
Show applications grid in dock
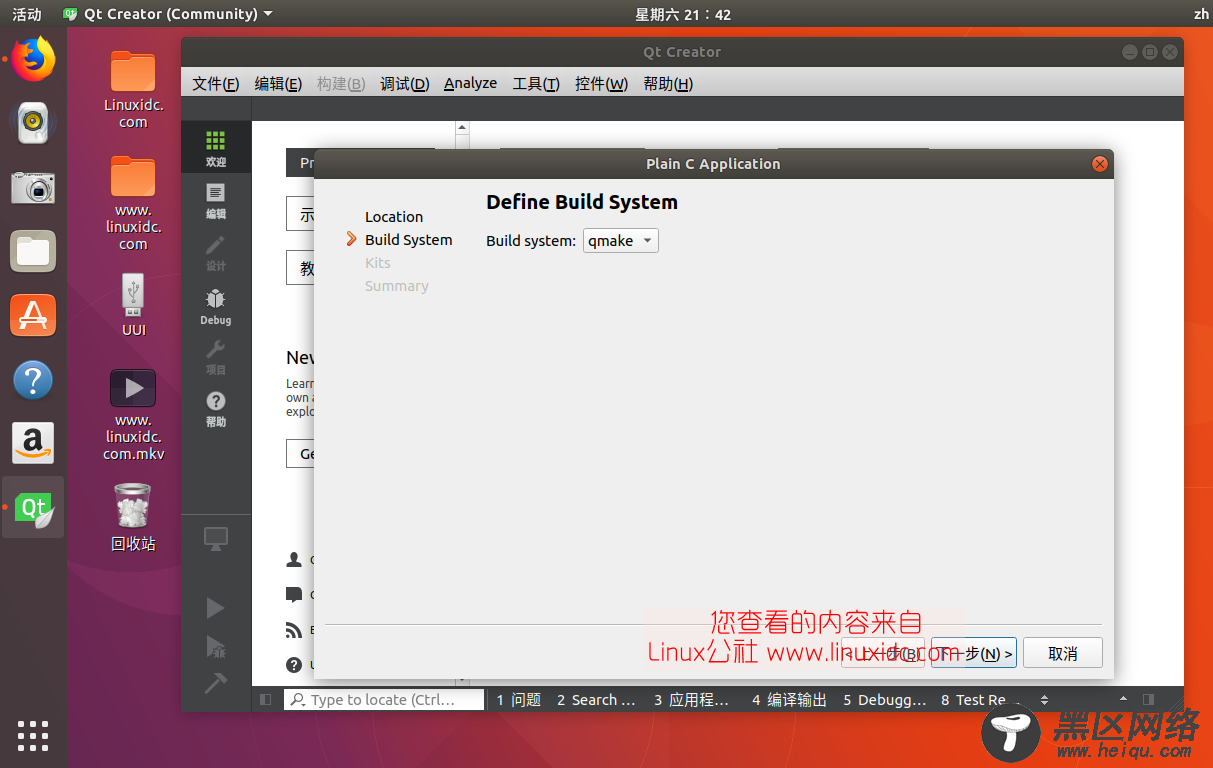(x=33, y=735)
